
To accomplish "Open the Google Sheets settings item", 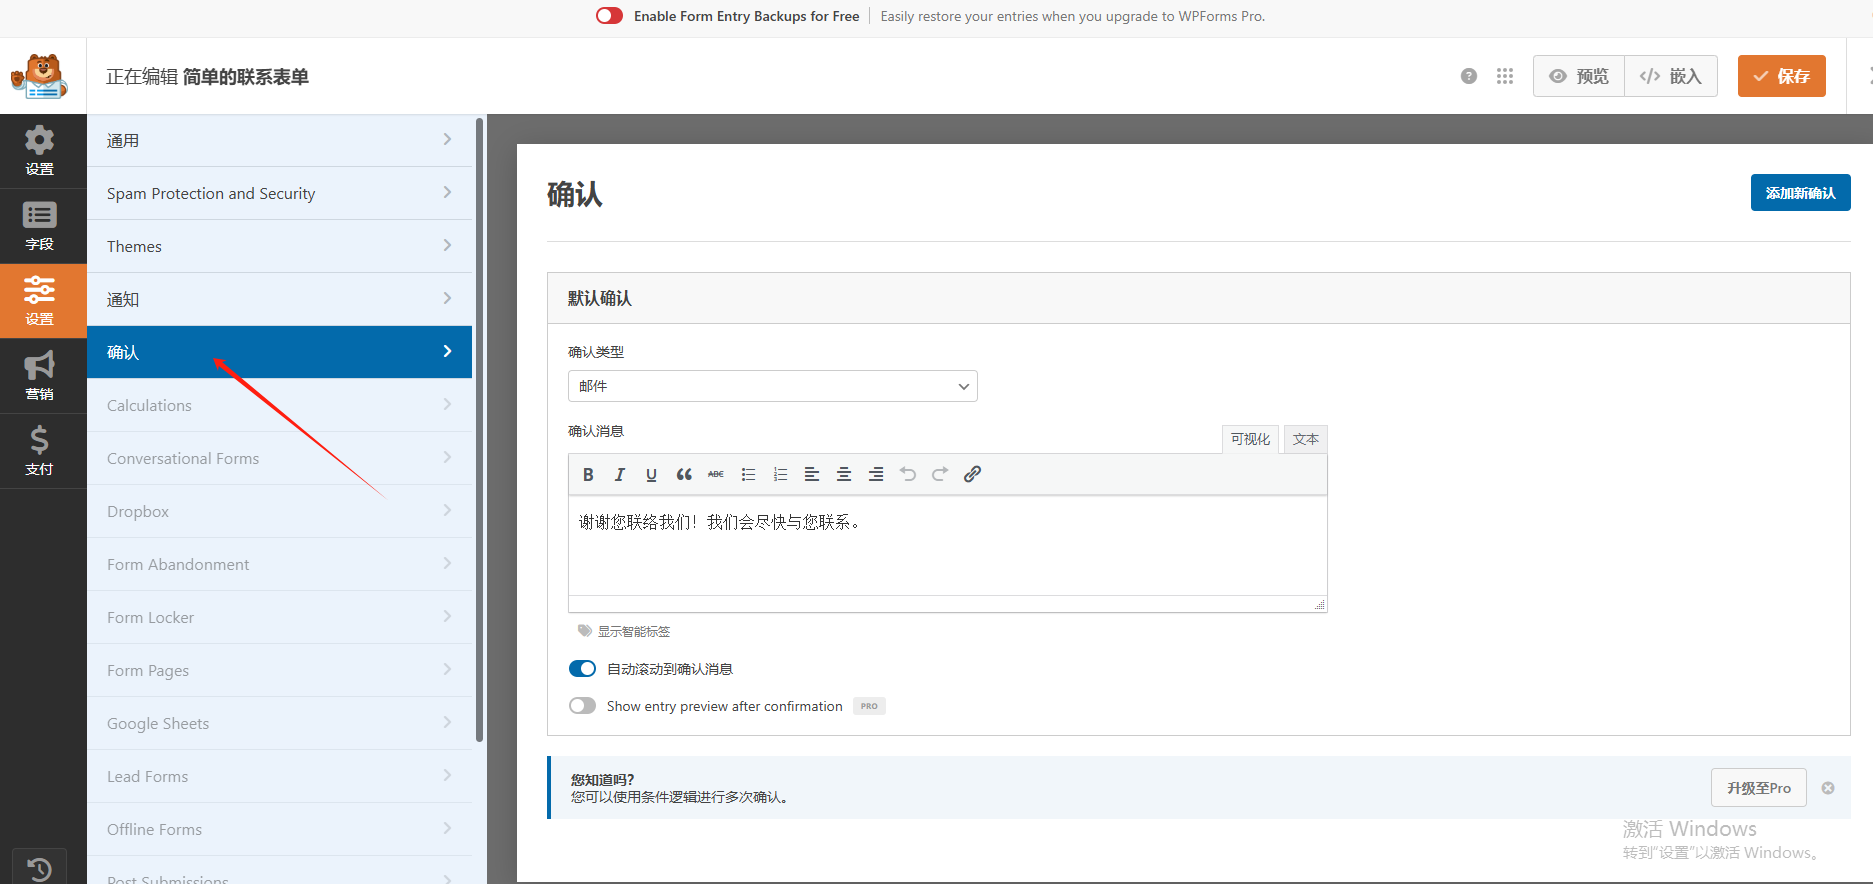I will coord(279,724).
